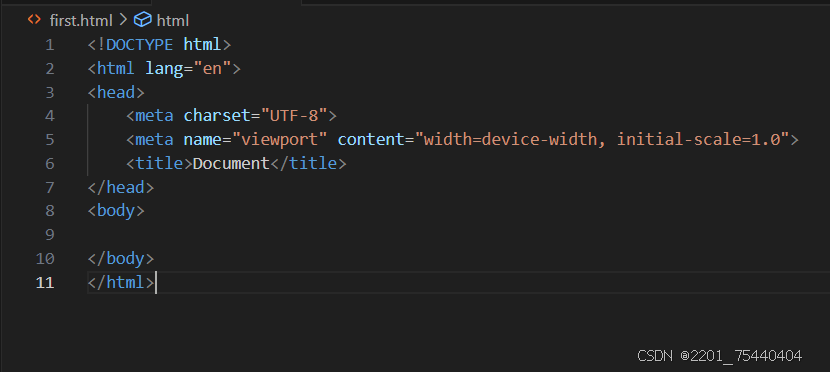The height and width of the screenshot is (372, 830).
Task: Click the closing body tag
Action: point(121,259)
